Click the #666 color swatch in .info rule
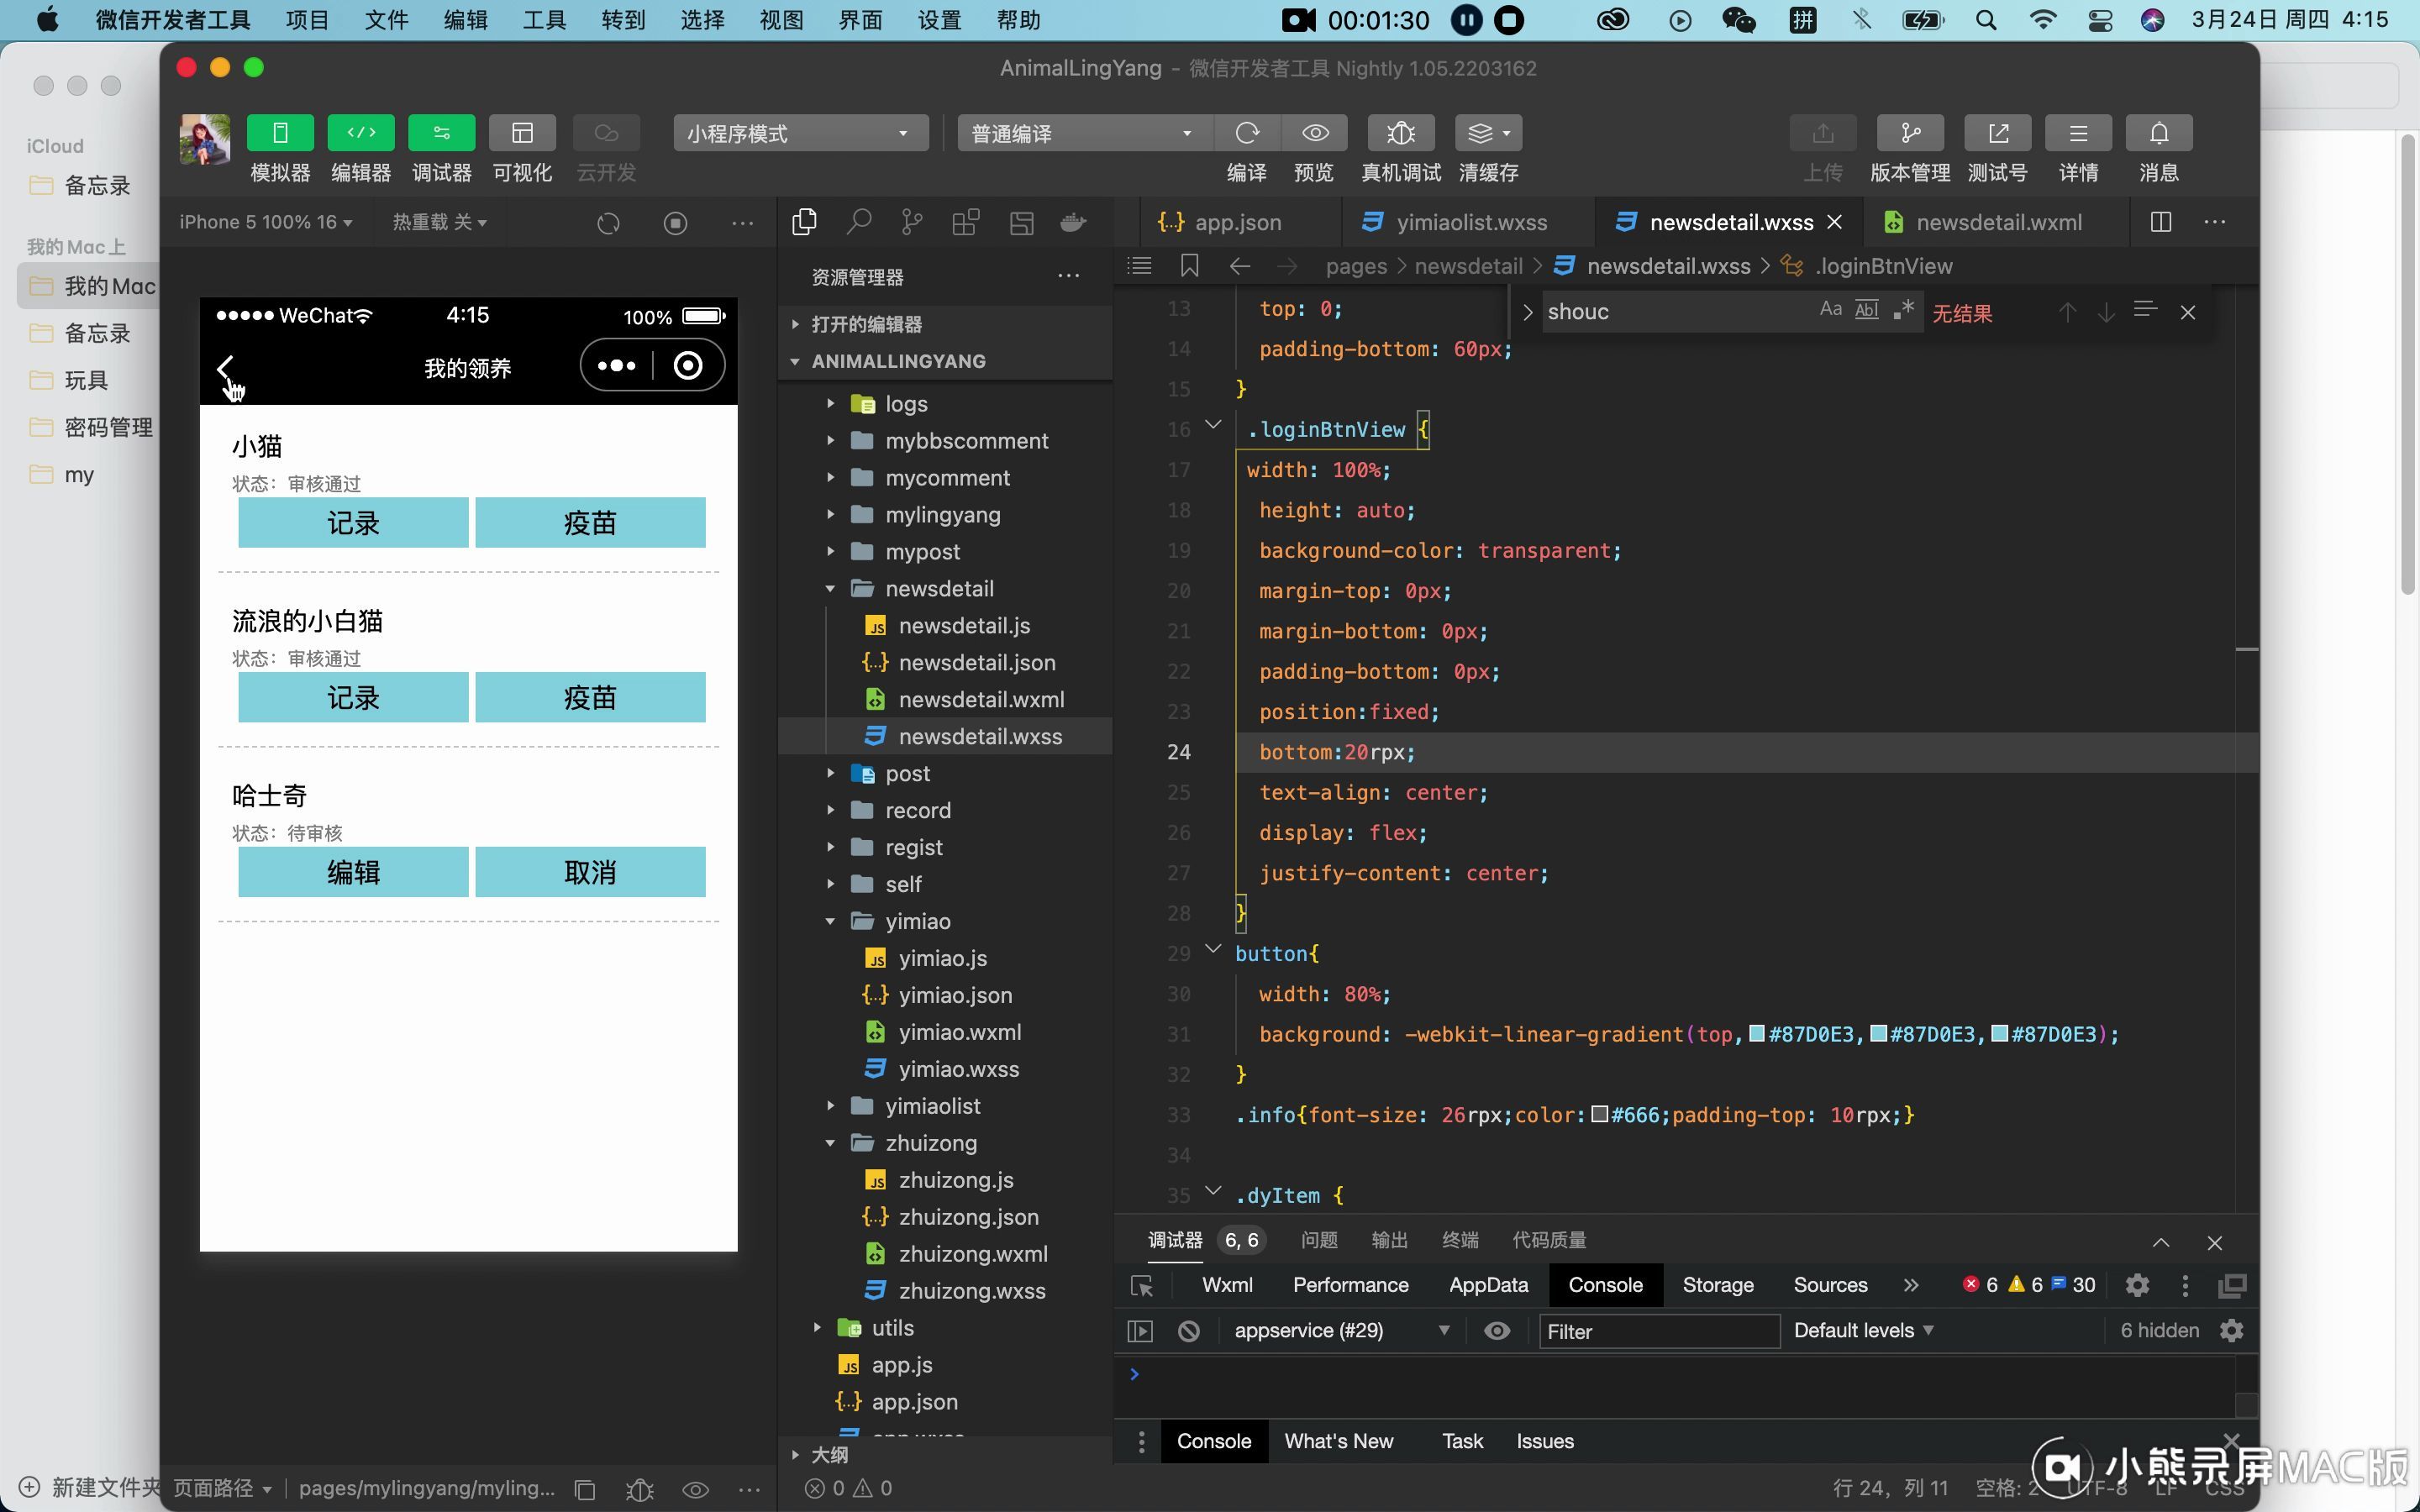This screenshot has width=2420, height=1512. tap(1599, 1114)
